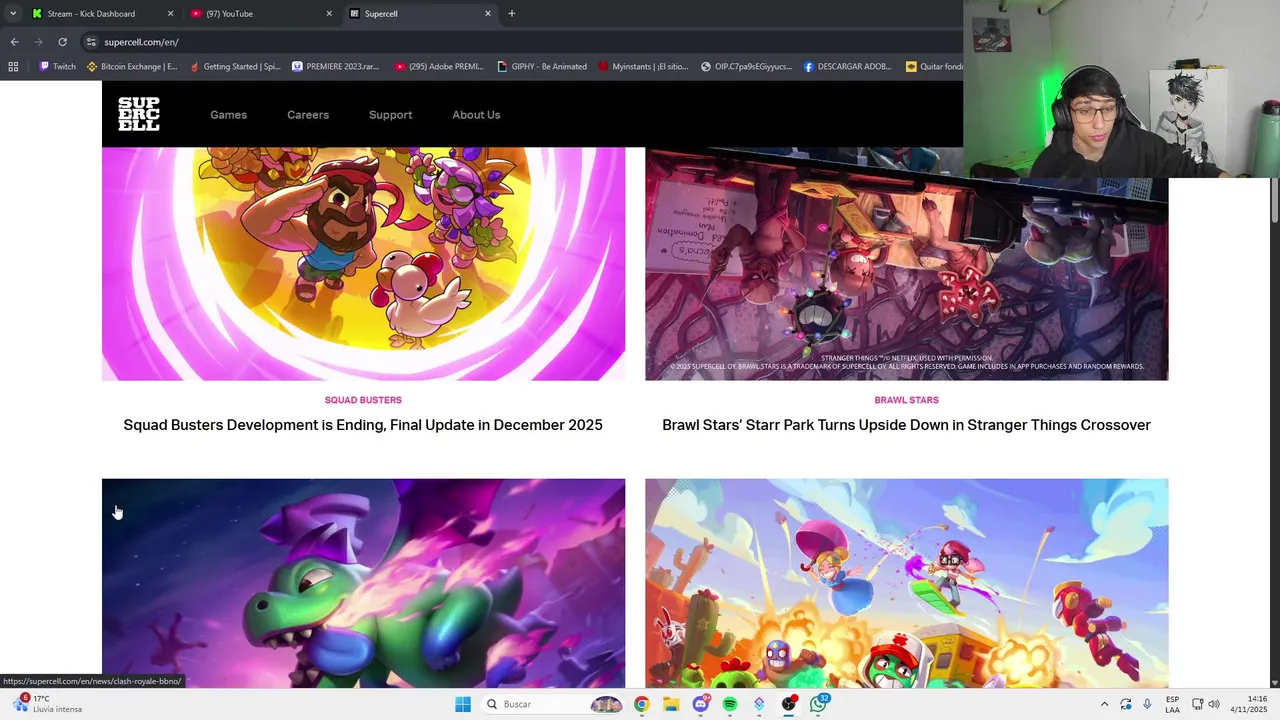Open the DESCARGAR ADOB... Facebook bookmark

tap(848, 66)
